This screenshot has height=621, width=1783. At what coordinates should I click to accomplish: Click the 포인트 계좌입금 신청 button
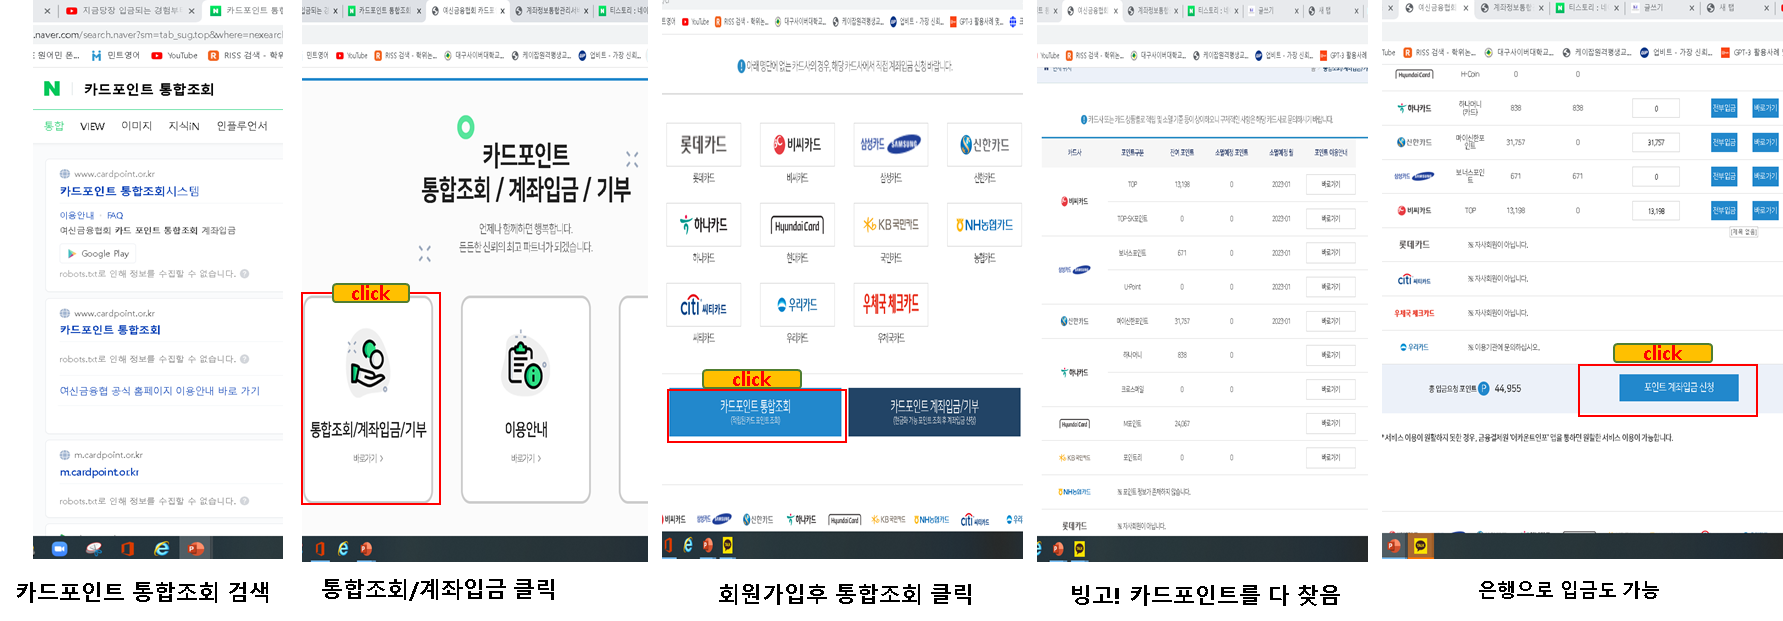pos(1678,388)
